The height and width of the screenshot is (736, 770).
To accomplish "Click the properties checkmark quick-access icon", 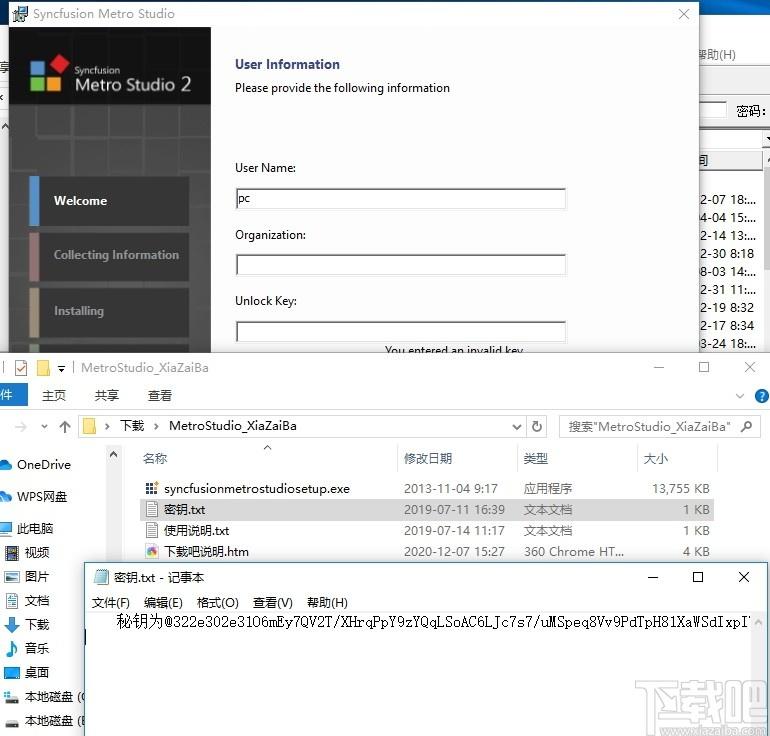I will pyautogui.click(x=21, y=368).
